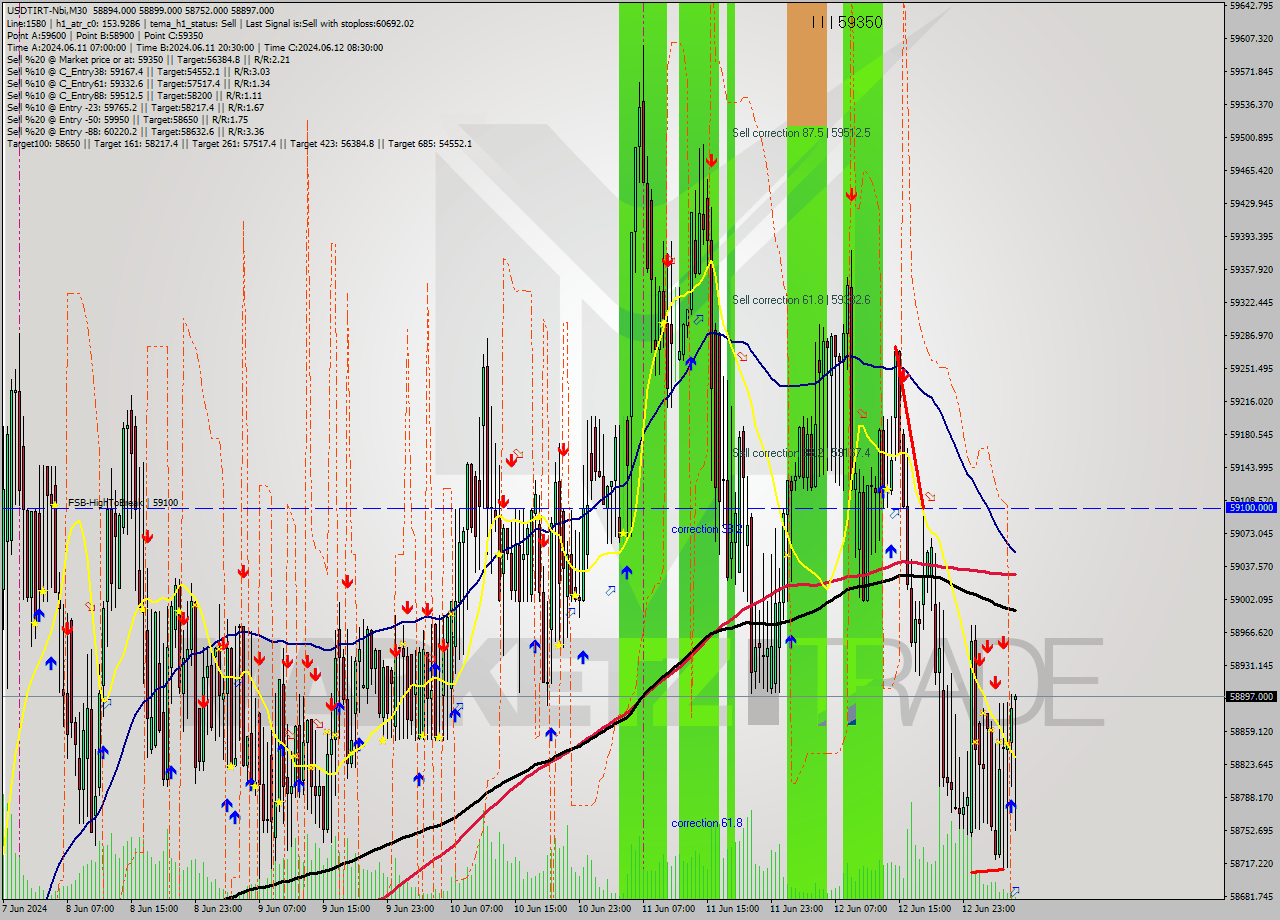The image size is (1280, 920).
Task: Click the 'Sell correction 38.2' chart label
Action: pyautogui.click(x=801, y=453)
